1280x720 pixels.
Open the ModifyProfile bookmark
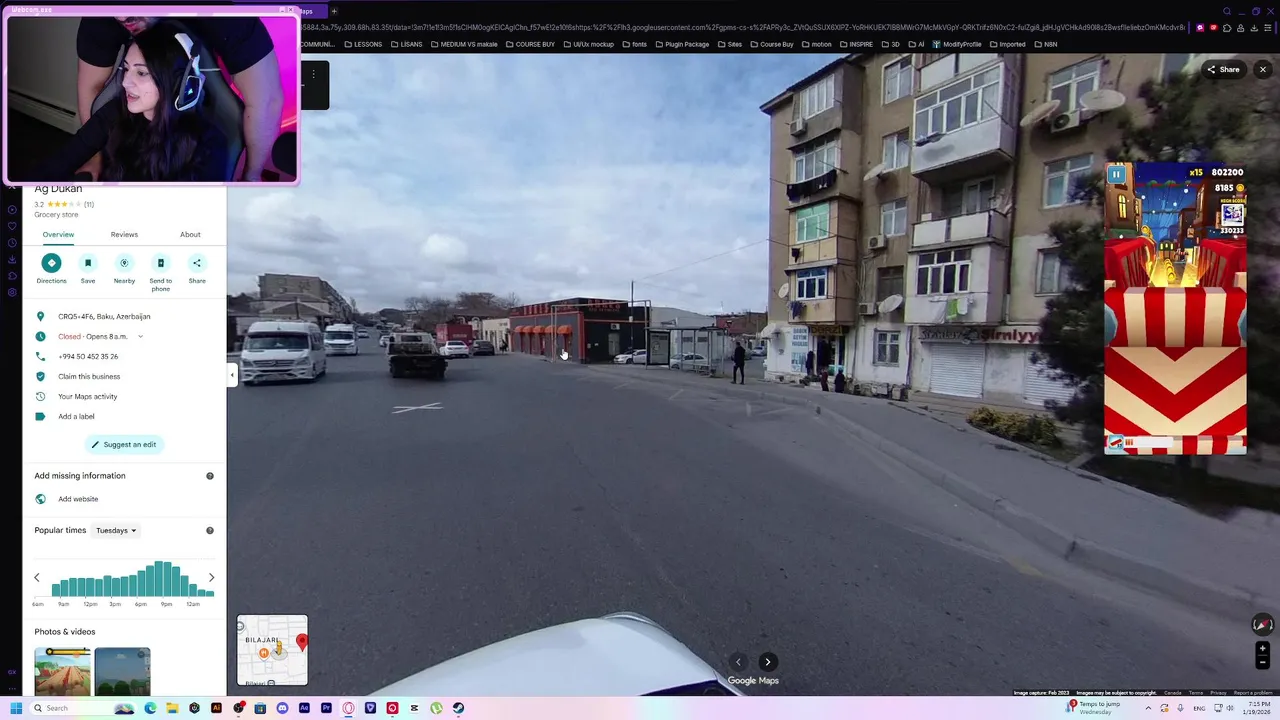point(957,44)
